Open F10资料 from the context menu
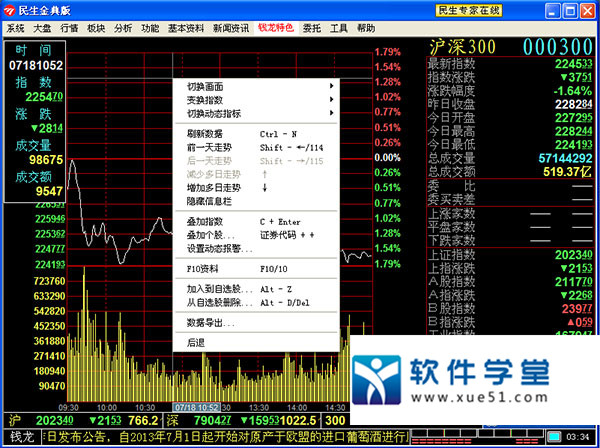This screenshot has width=600, height=448. [256, 269]
